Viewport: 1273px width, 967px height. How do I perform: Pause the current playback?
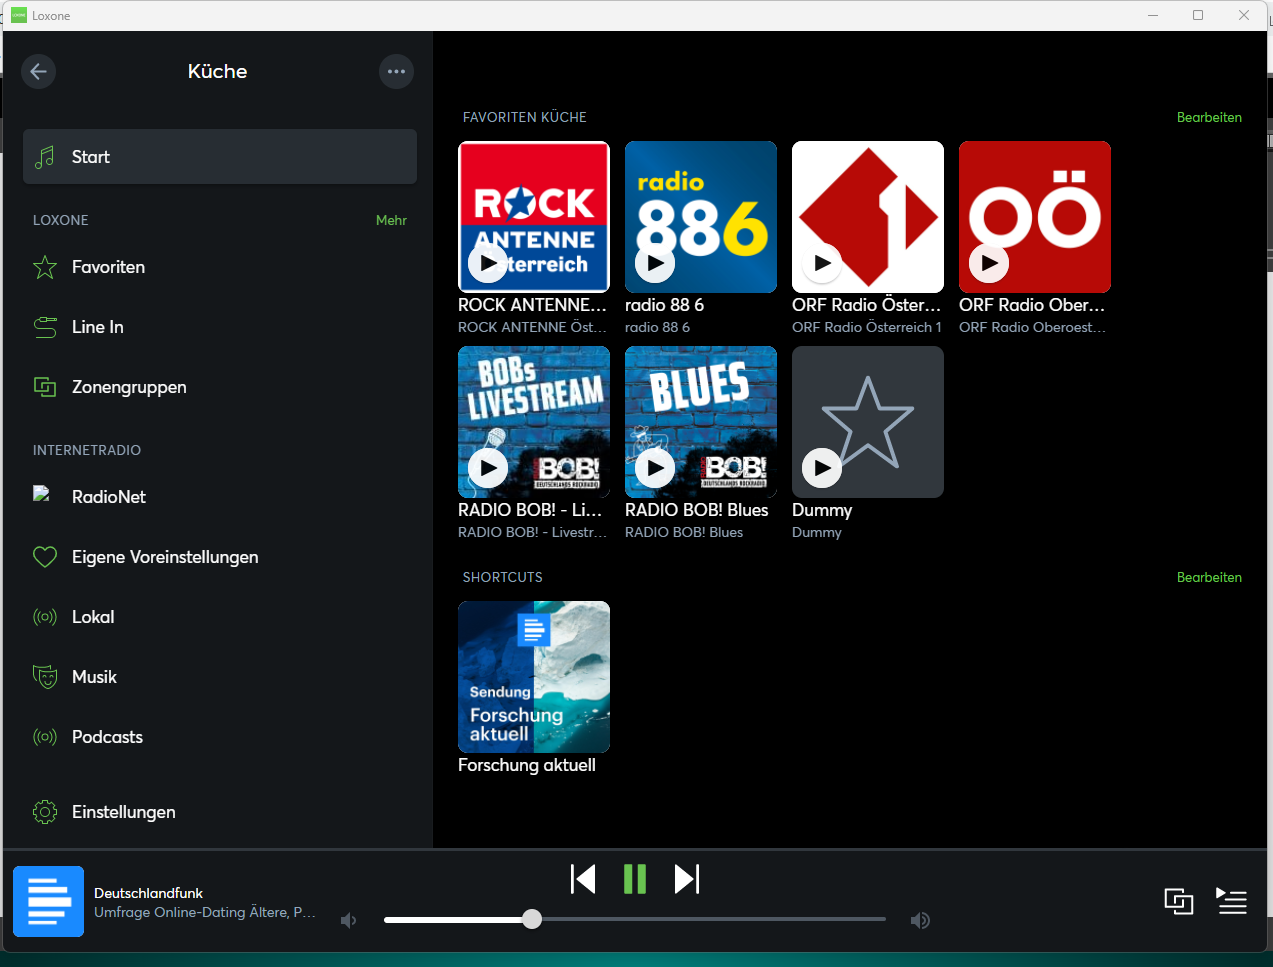[635, 879]
